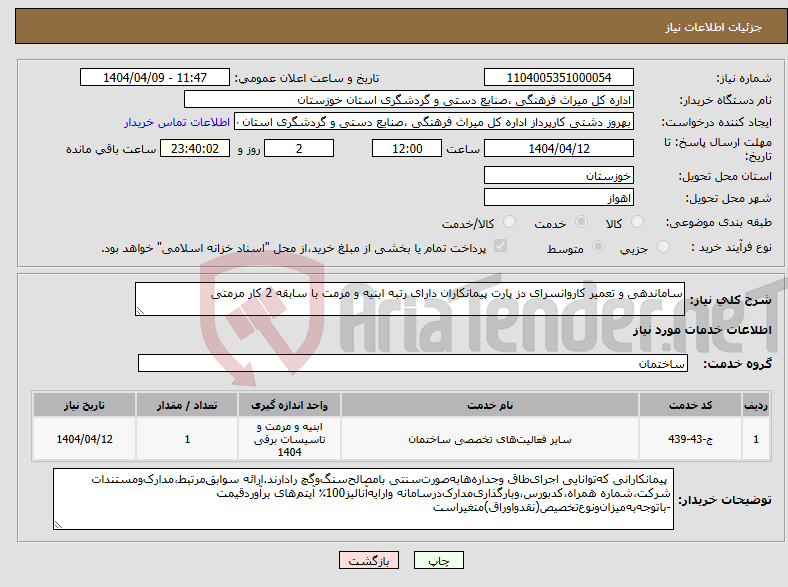The height and width of the screenshot is (587, 788).
Task: Click the deadline date field 1404/04/12
Action: (558, 148)
